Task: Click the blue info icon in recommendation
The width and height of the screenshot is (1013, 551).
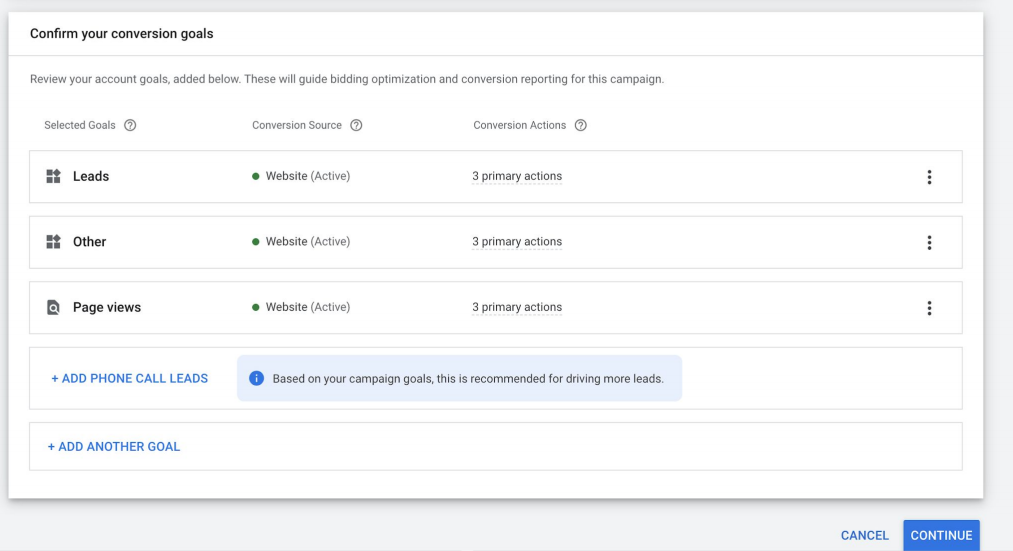Action: click(256, 379)
